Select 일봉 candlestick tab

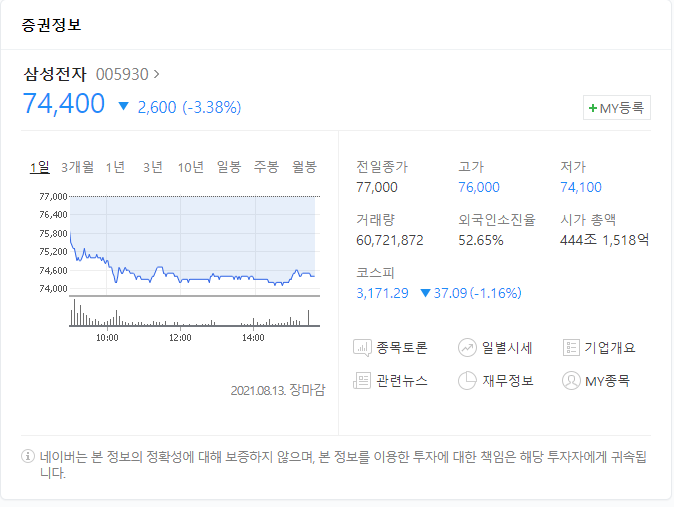[x=229, y=167]
